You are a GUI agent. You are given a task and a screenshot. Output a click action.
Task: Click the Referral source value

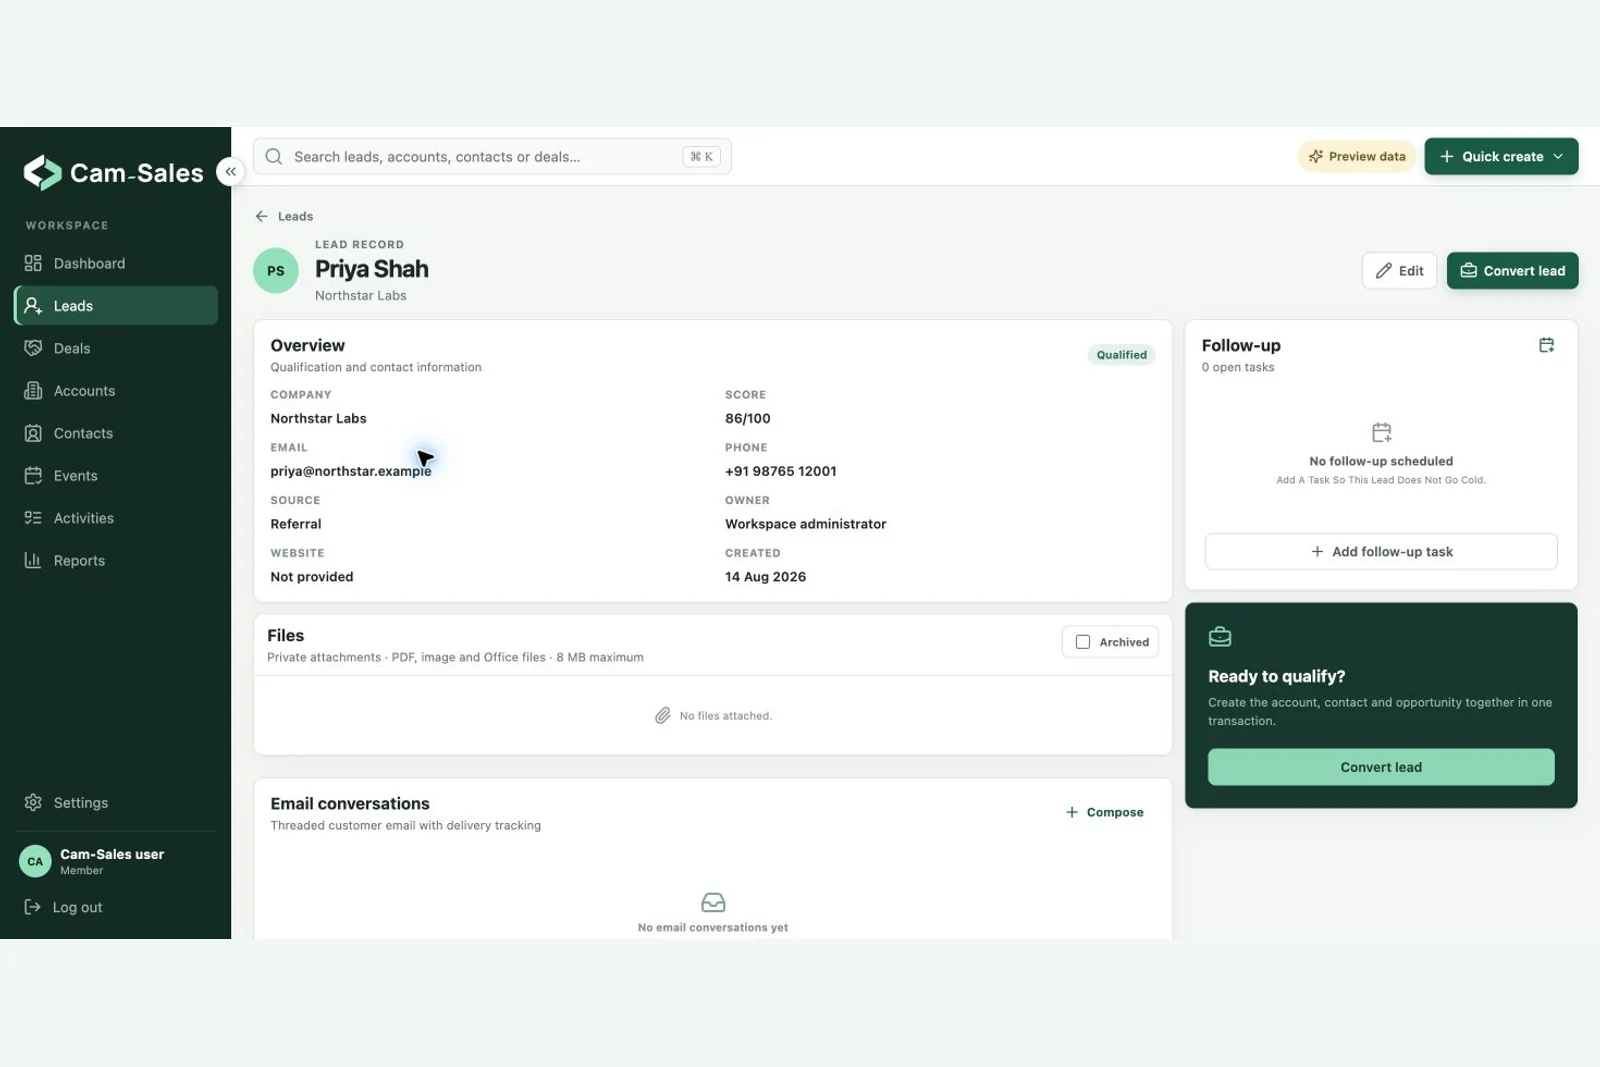296,525
